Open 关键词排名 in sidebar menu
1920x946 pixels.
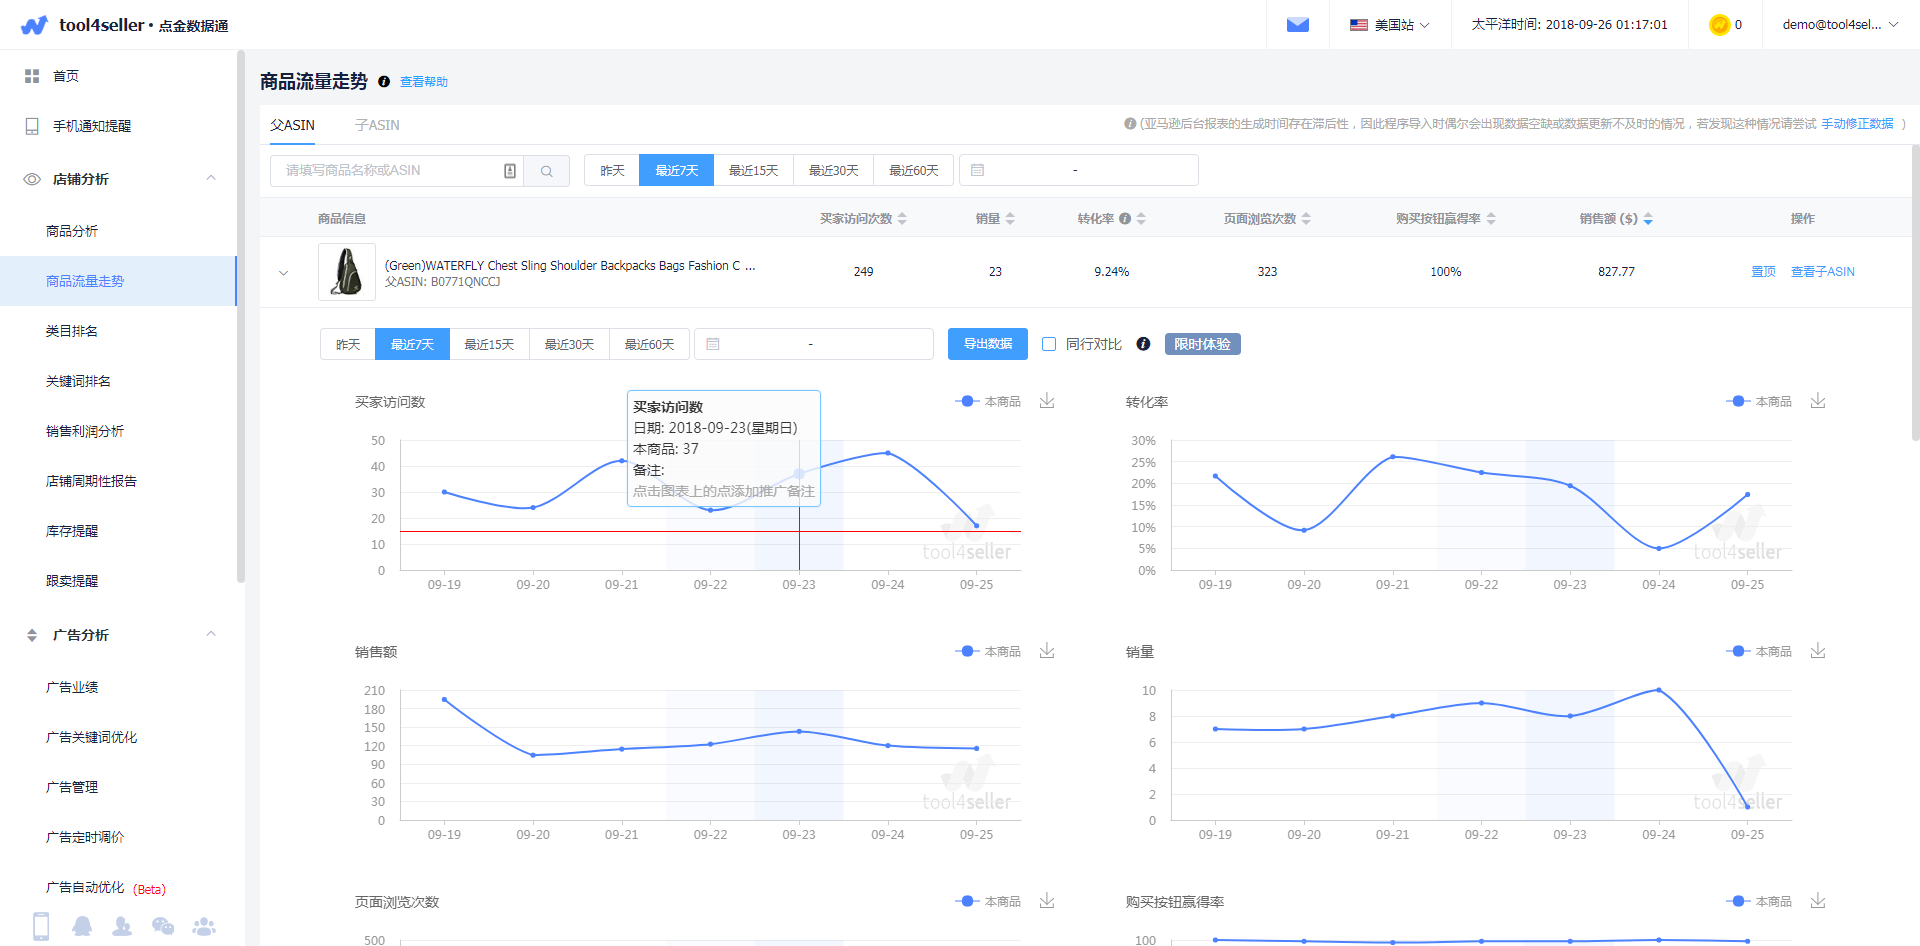point(78,381)
